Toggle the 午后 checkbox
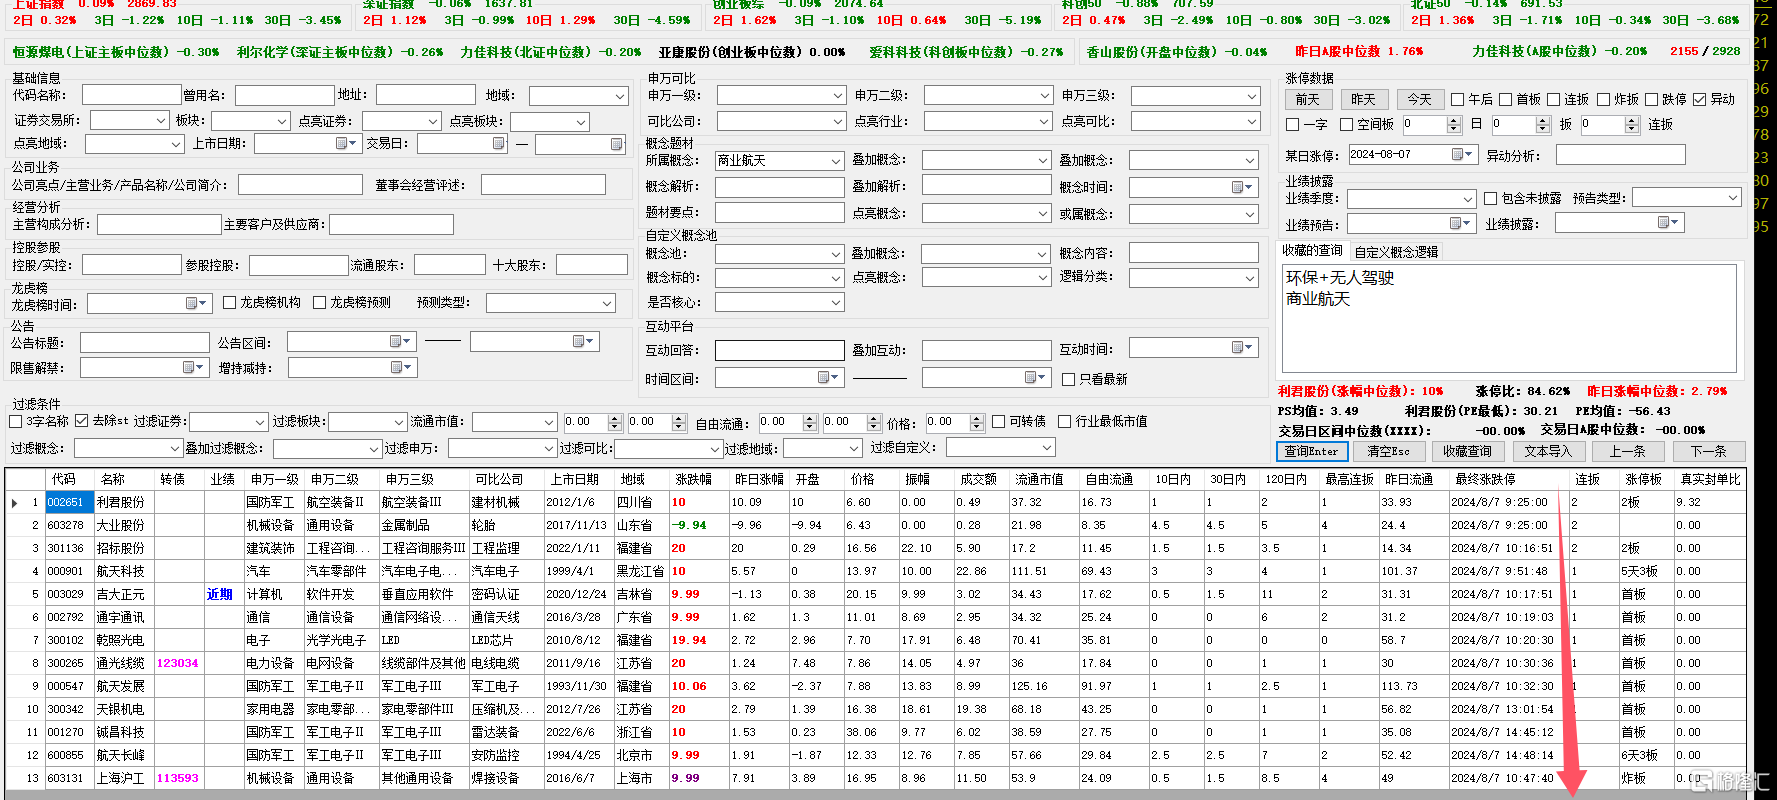Image resolution: width=1777 pixels, height=800 pixels. click(1458, 99)
